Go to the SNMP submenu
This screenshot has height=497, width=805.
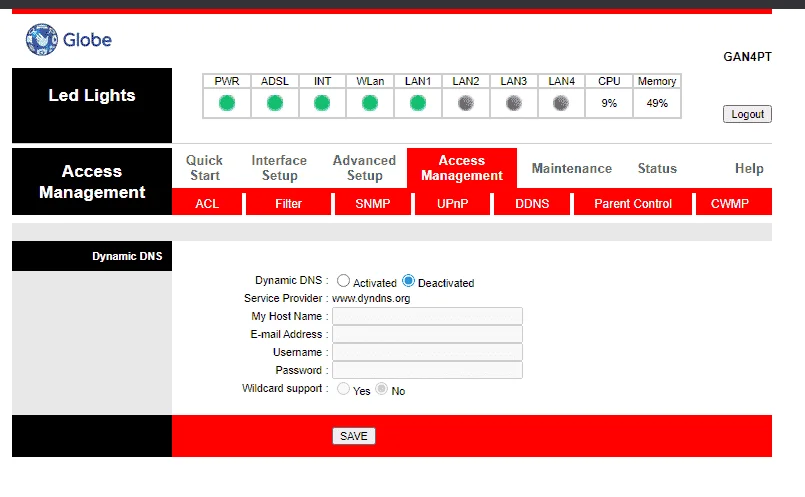(x=373, y=204)
